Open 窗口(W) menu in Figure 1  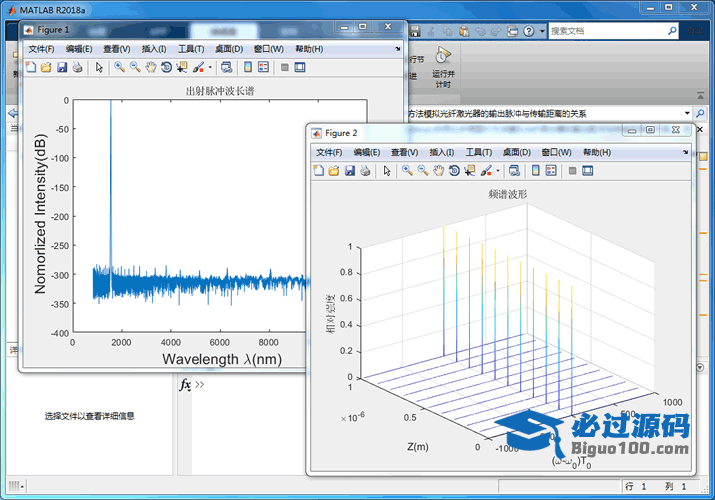click(x=269, y=49)
